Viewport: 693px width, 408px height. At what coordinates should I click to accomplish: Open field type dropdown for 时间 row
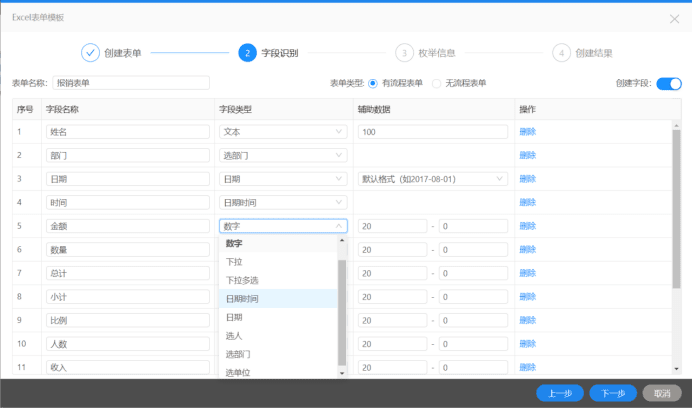[283, 202]
